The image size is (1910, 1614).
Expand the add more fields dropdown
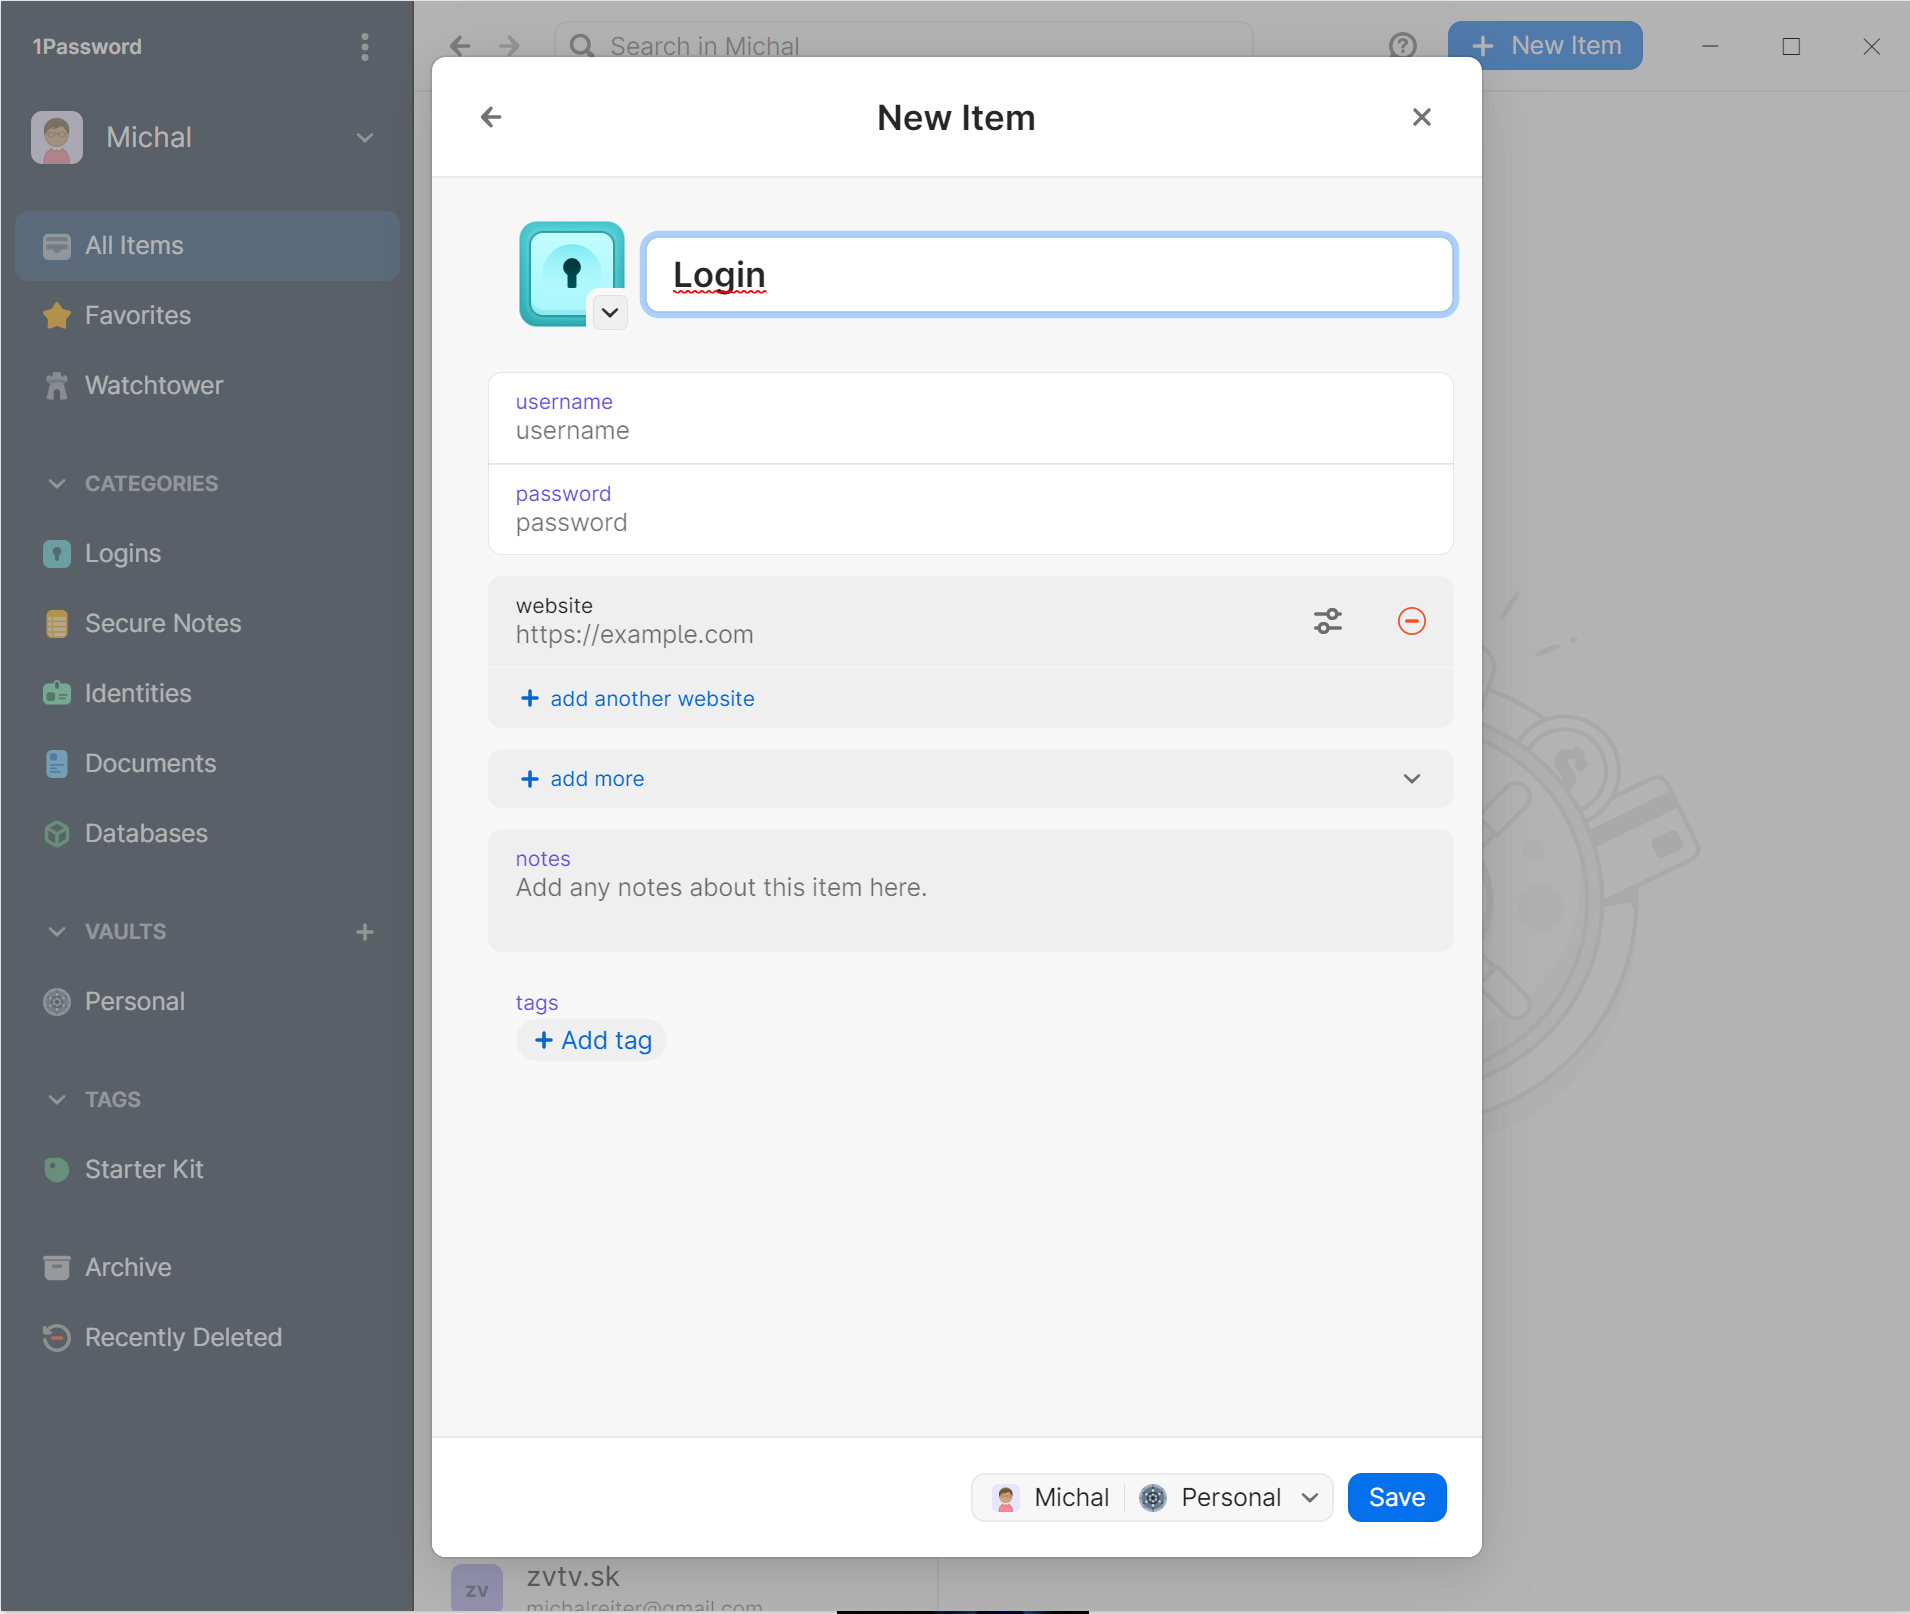pyautogui.click(x=1411, y=779)
